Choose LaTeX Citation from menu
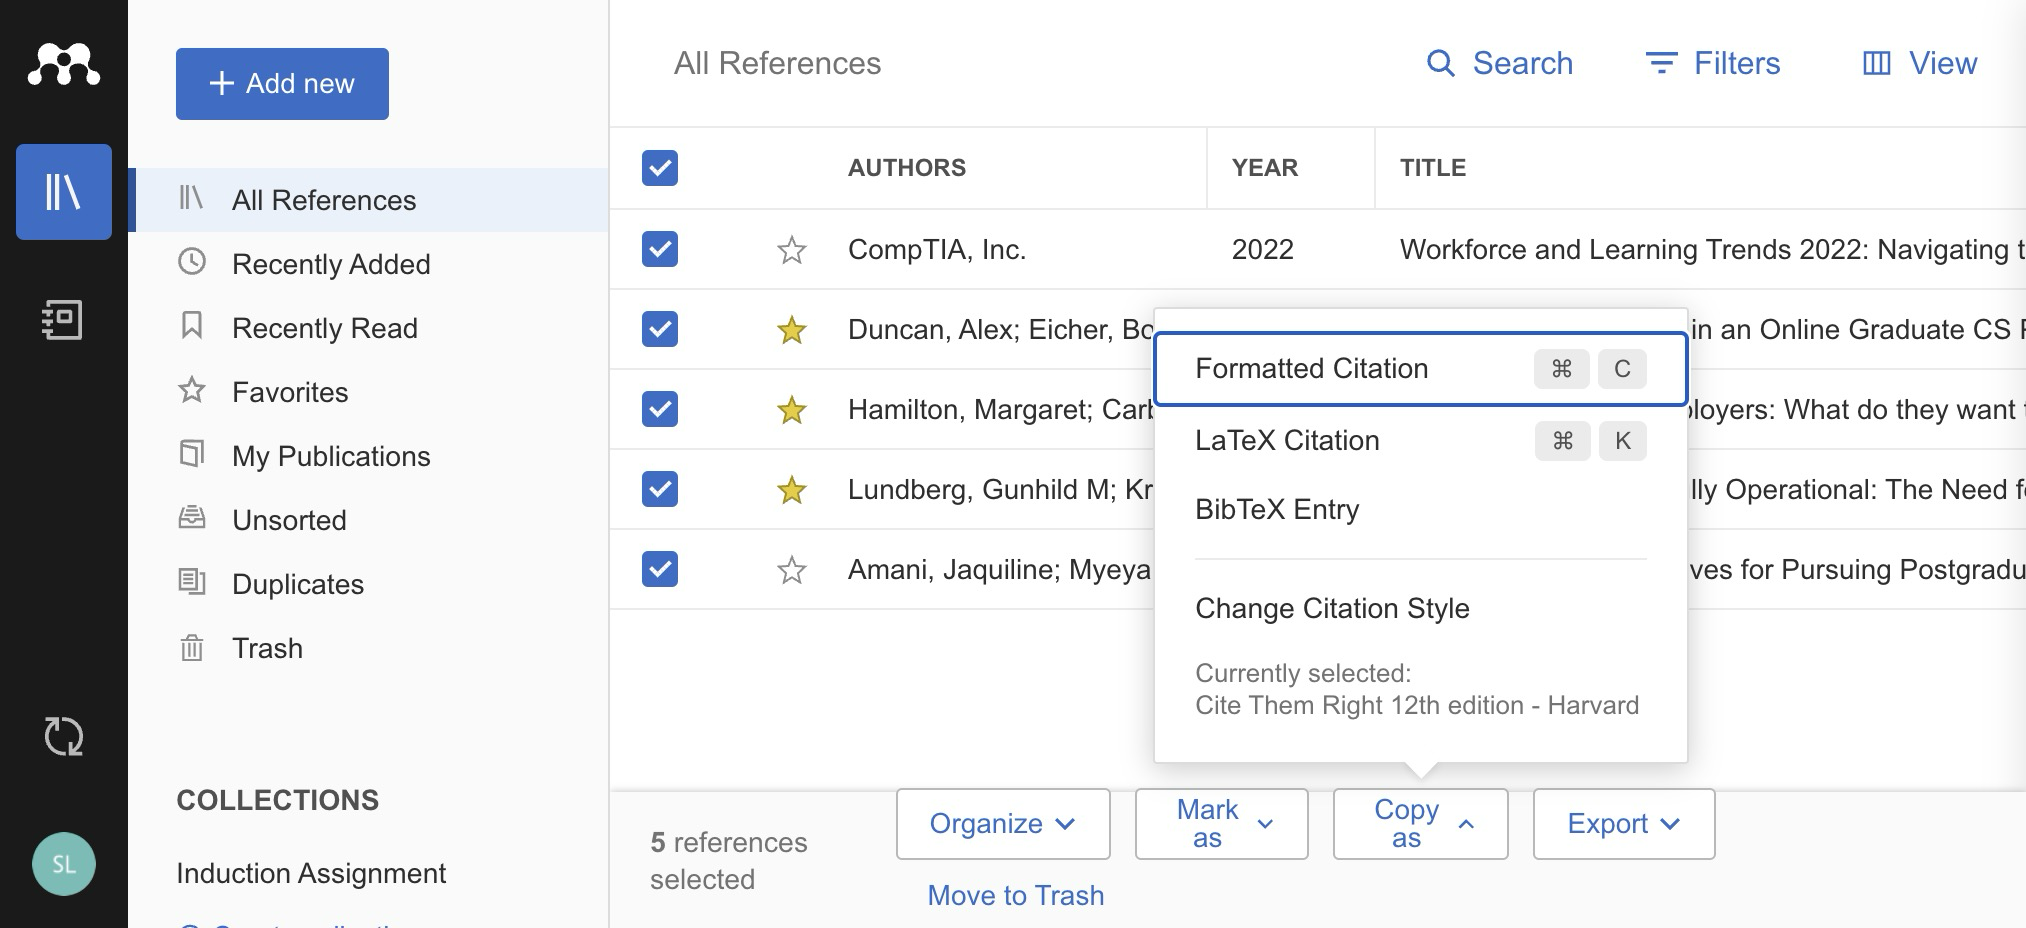The width and height of the screenshot is (2026, 928). (1287, 441)
